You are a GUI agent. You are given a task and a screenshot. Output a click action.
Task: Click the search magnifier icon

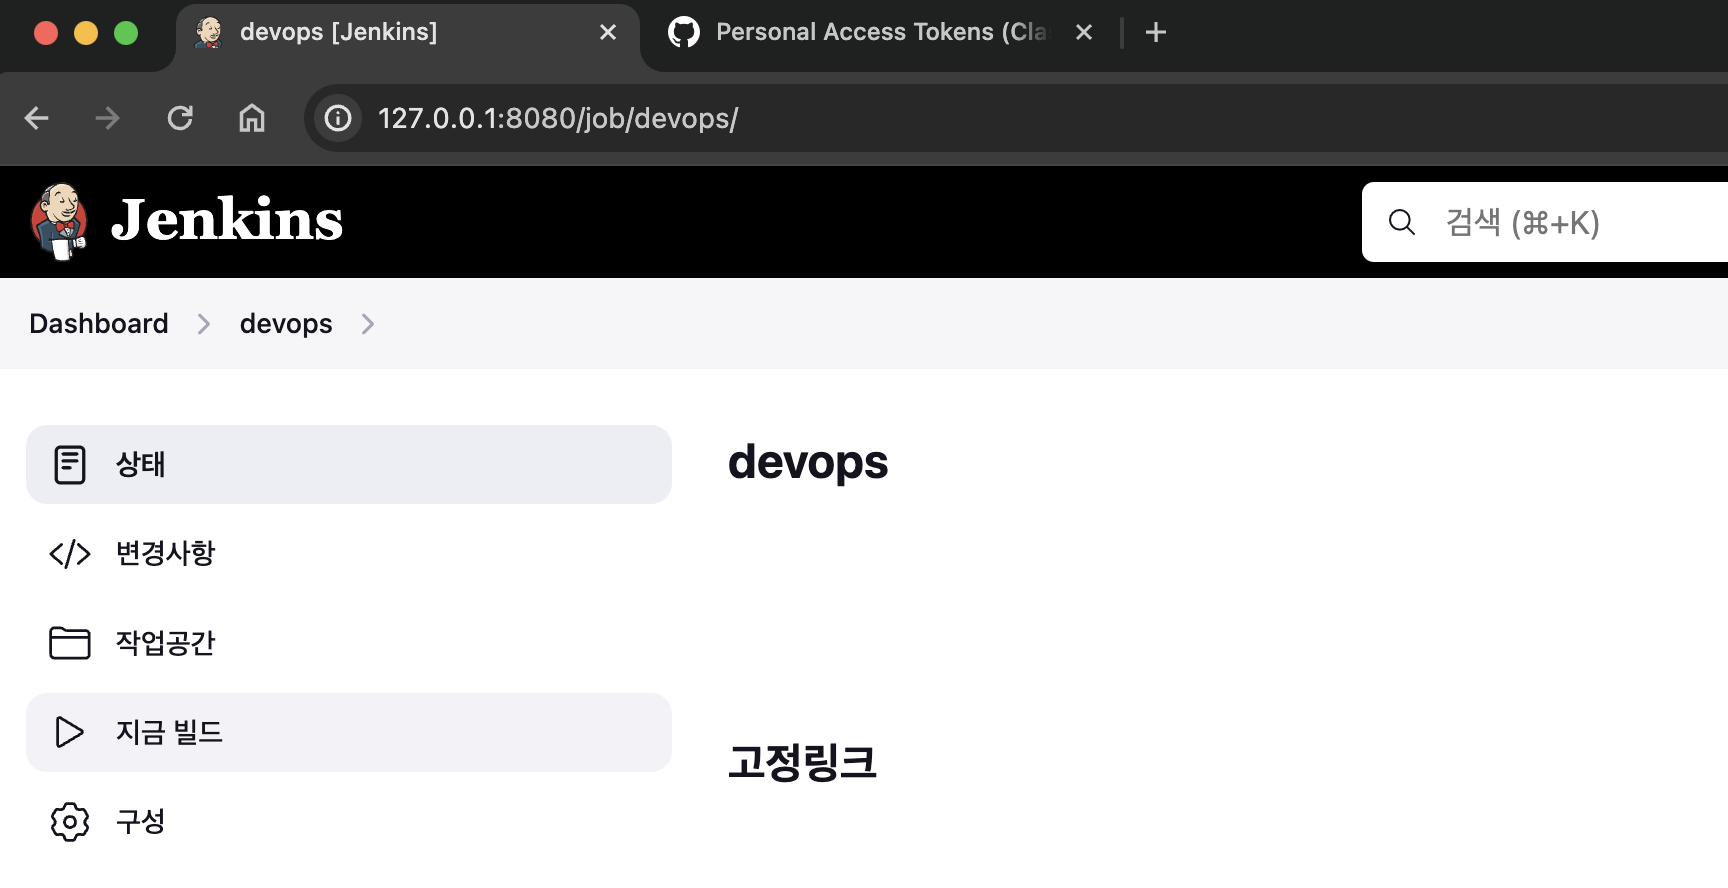(1402, 222)
